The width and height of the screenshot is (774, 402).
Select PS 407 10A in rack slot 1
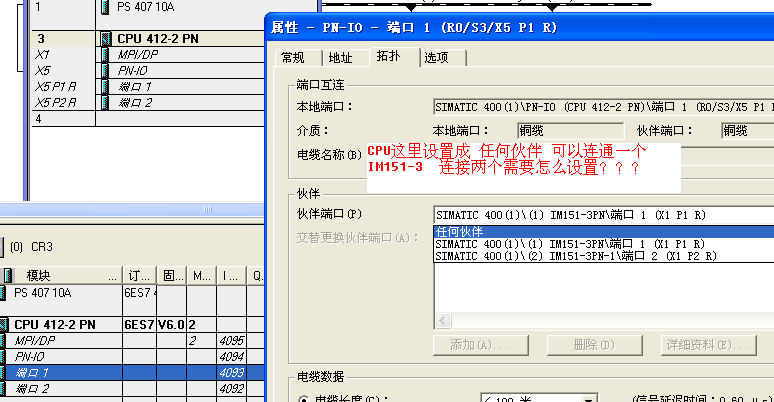coord(148,7)
